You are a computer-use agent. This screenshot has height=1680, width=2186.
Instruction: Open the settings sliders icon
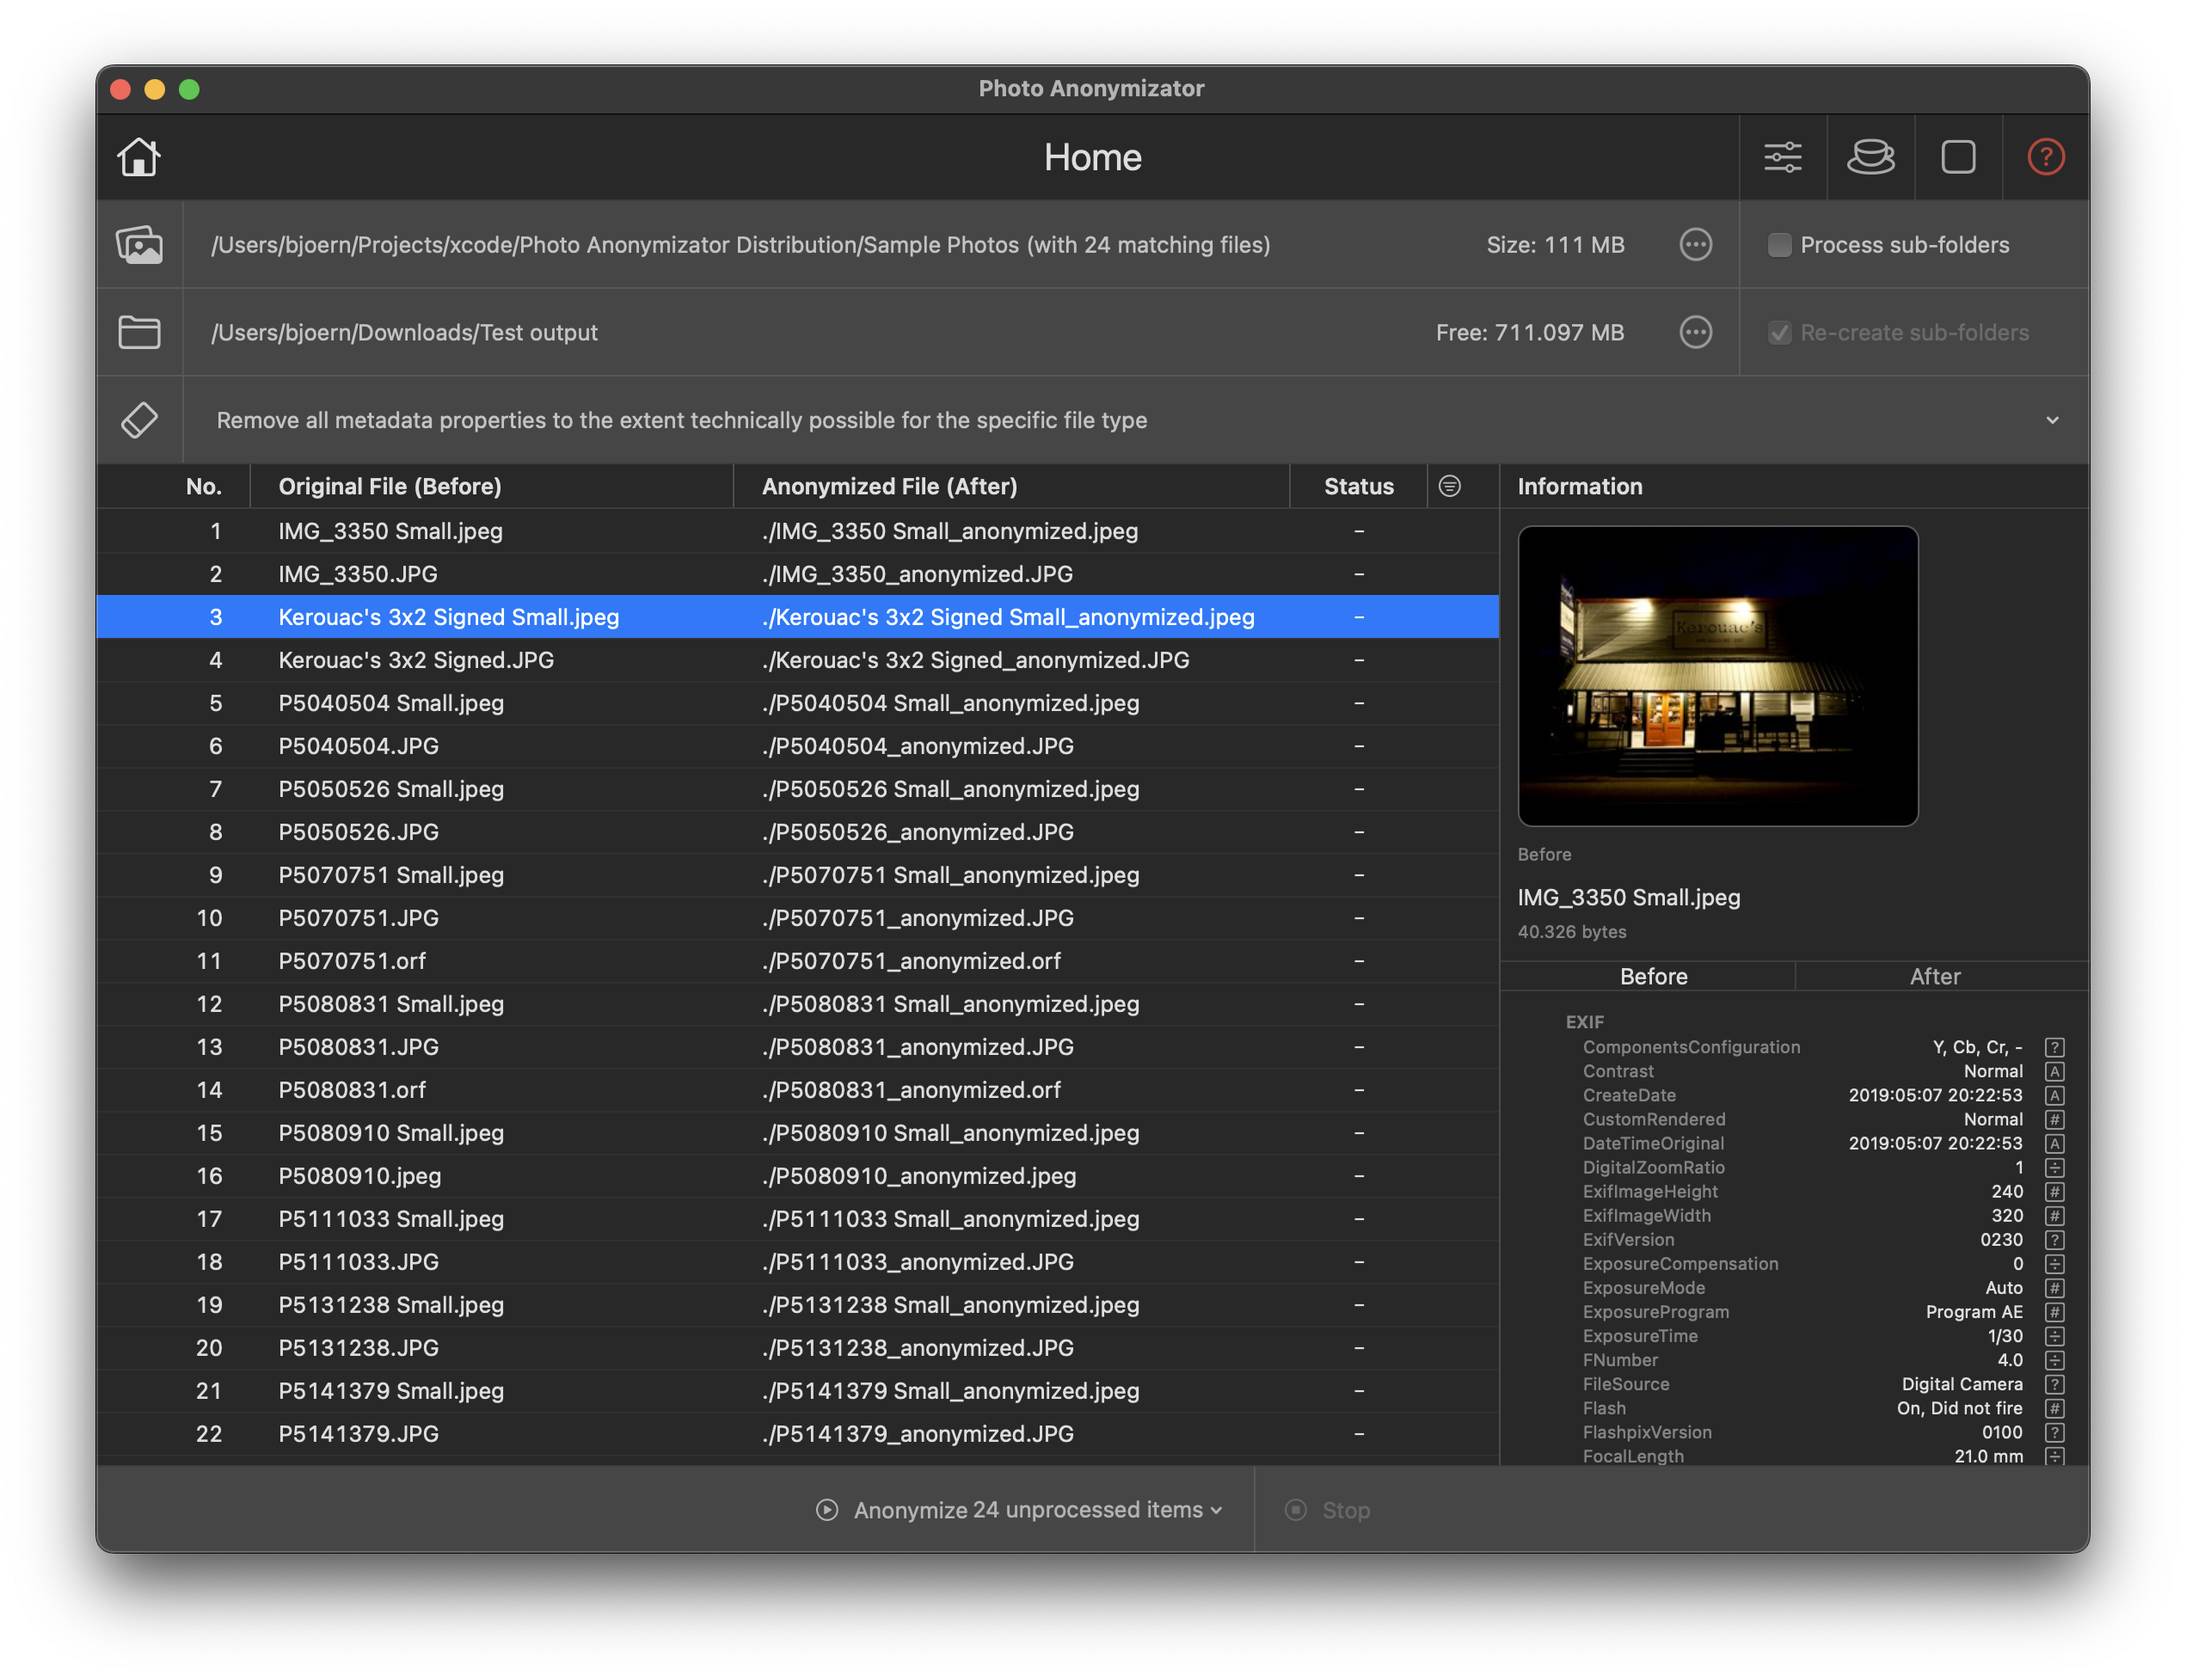click(1782, 157)
